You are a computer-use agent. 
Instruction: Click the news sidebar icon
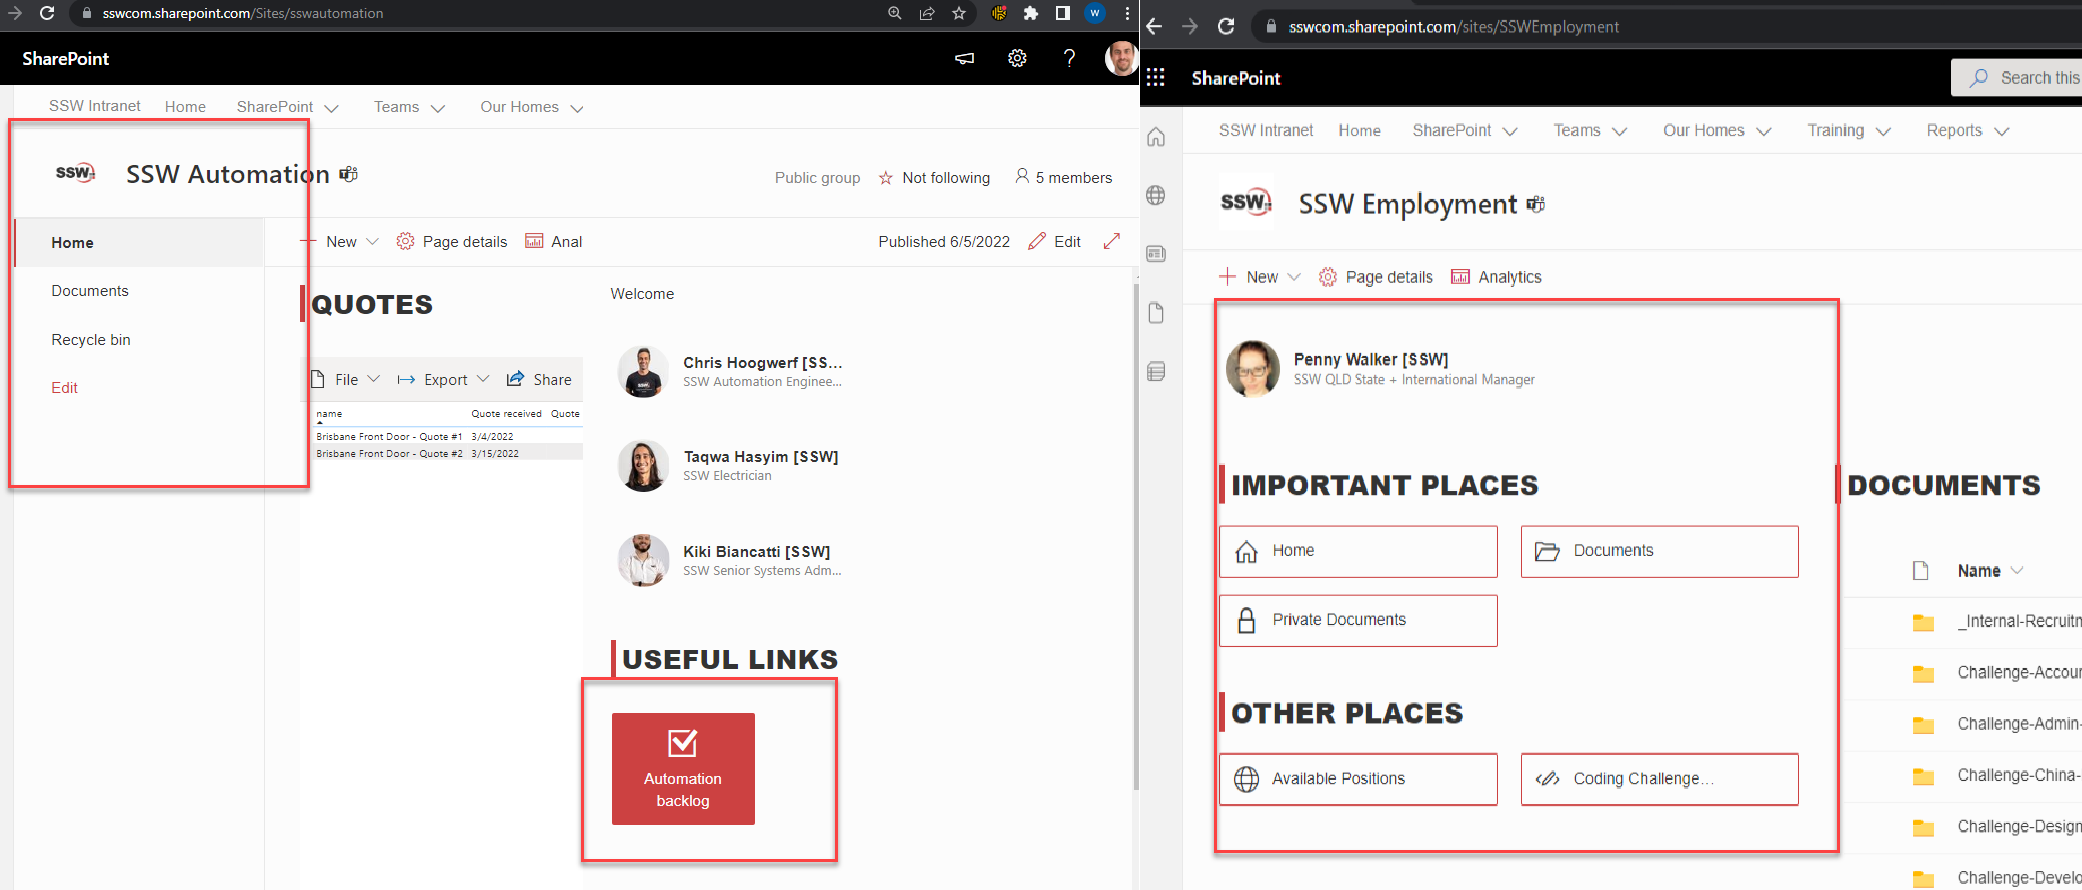(x=1156, y=254)
